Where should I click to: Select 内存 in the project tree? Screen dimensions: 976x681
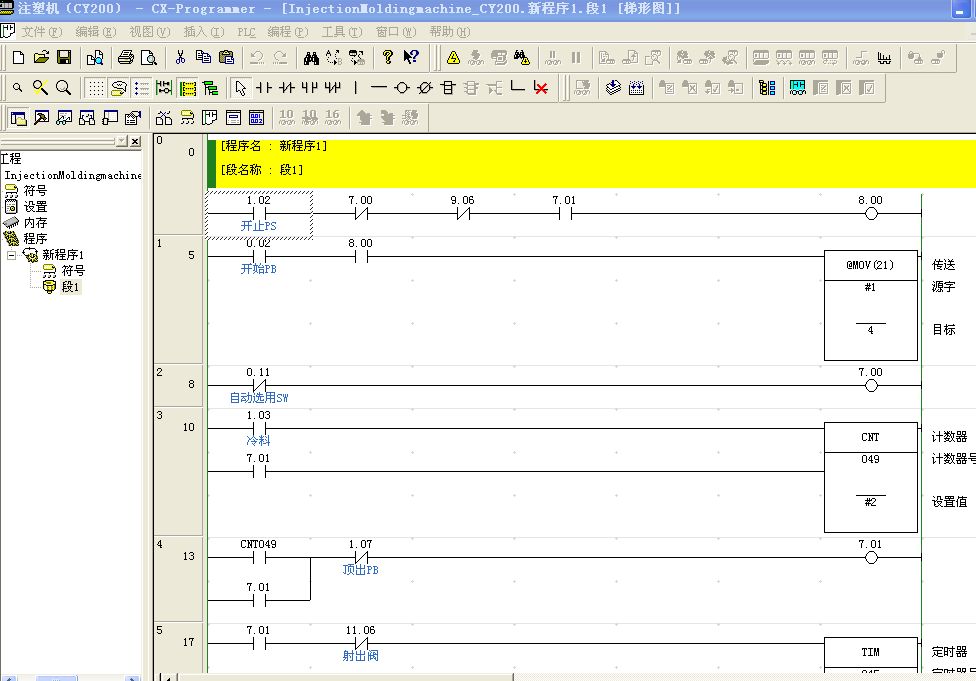point(35,223)
